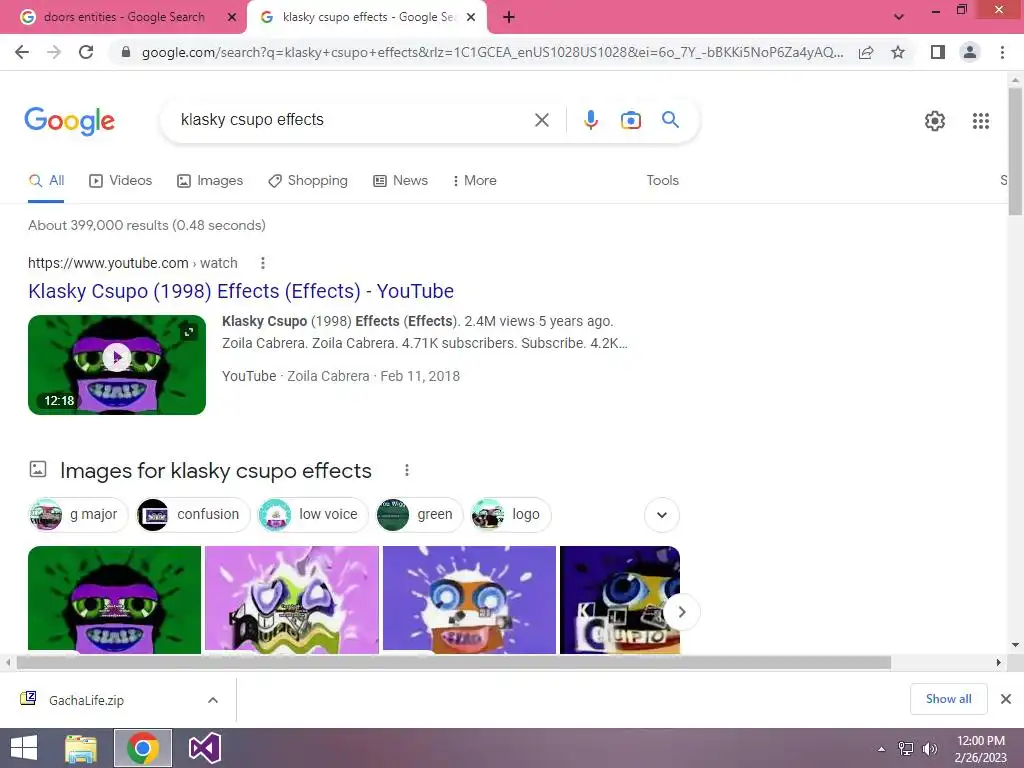The height and width of the screenshot is (768, 1024).
Task: Open the pink Klasky Csupo image result
Action: click(292, 600)
